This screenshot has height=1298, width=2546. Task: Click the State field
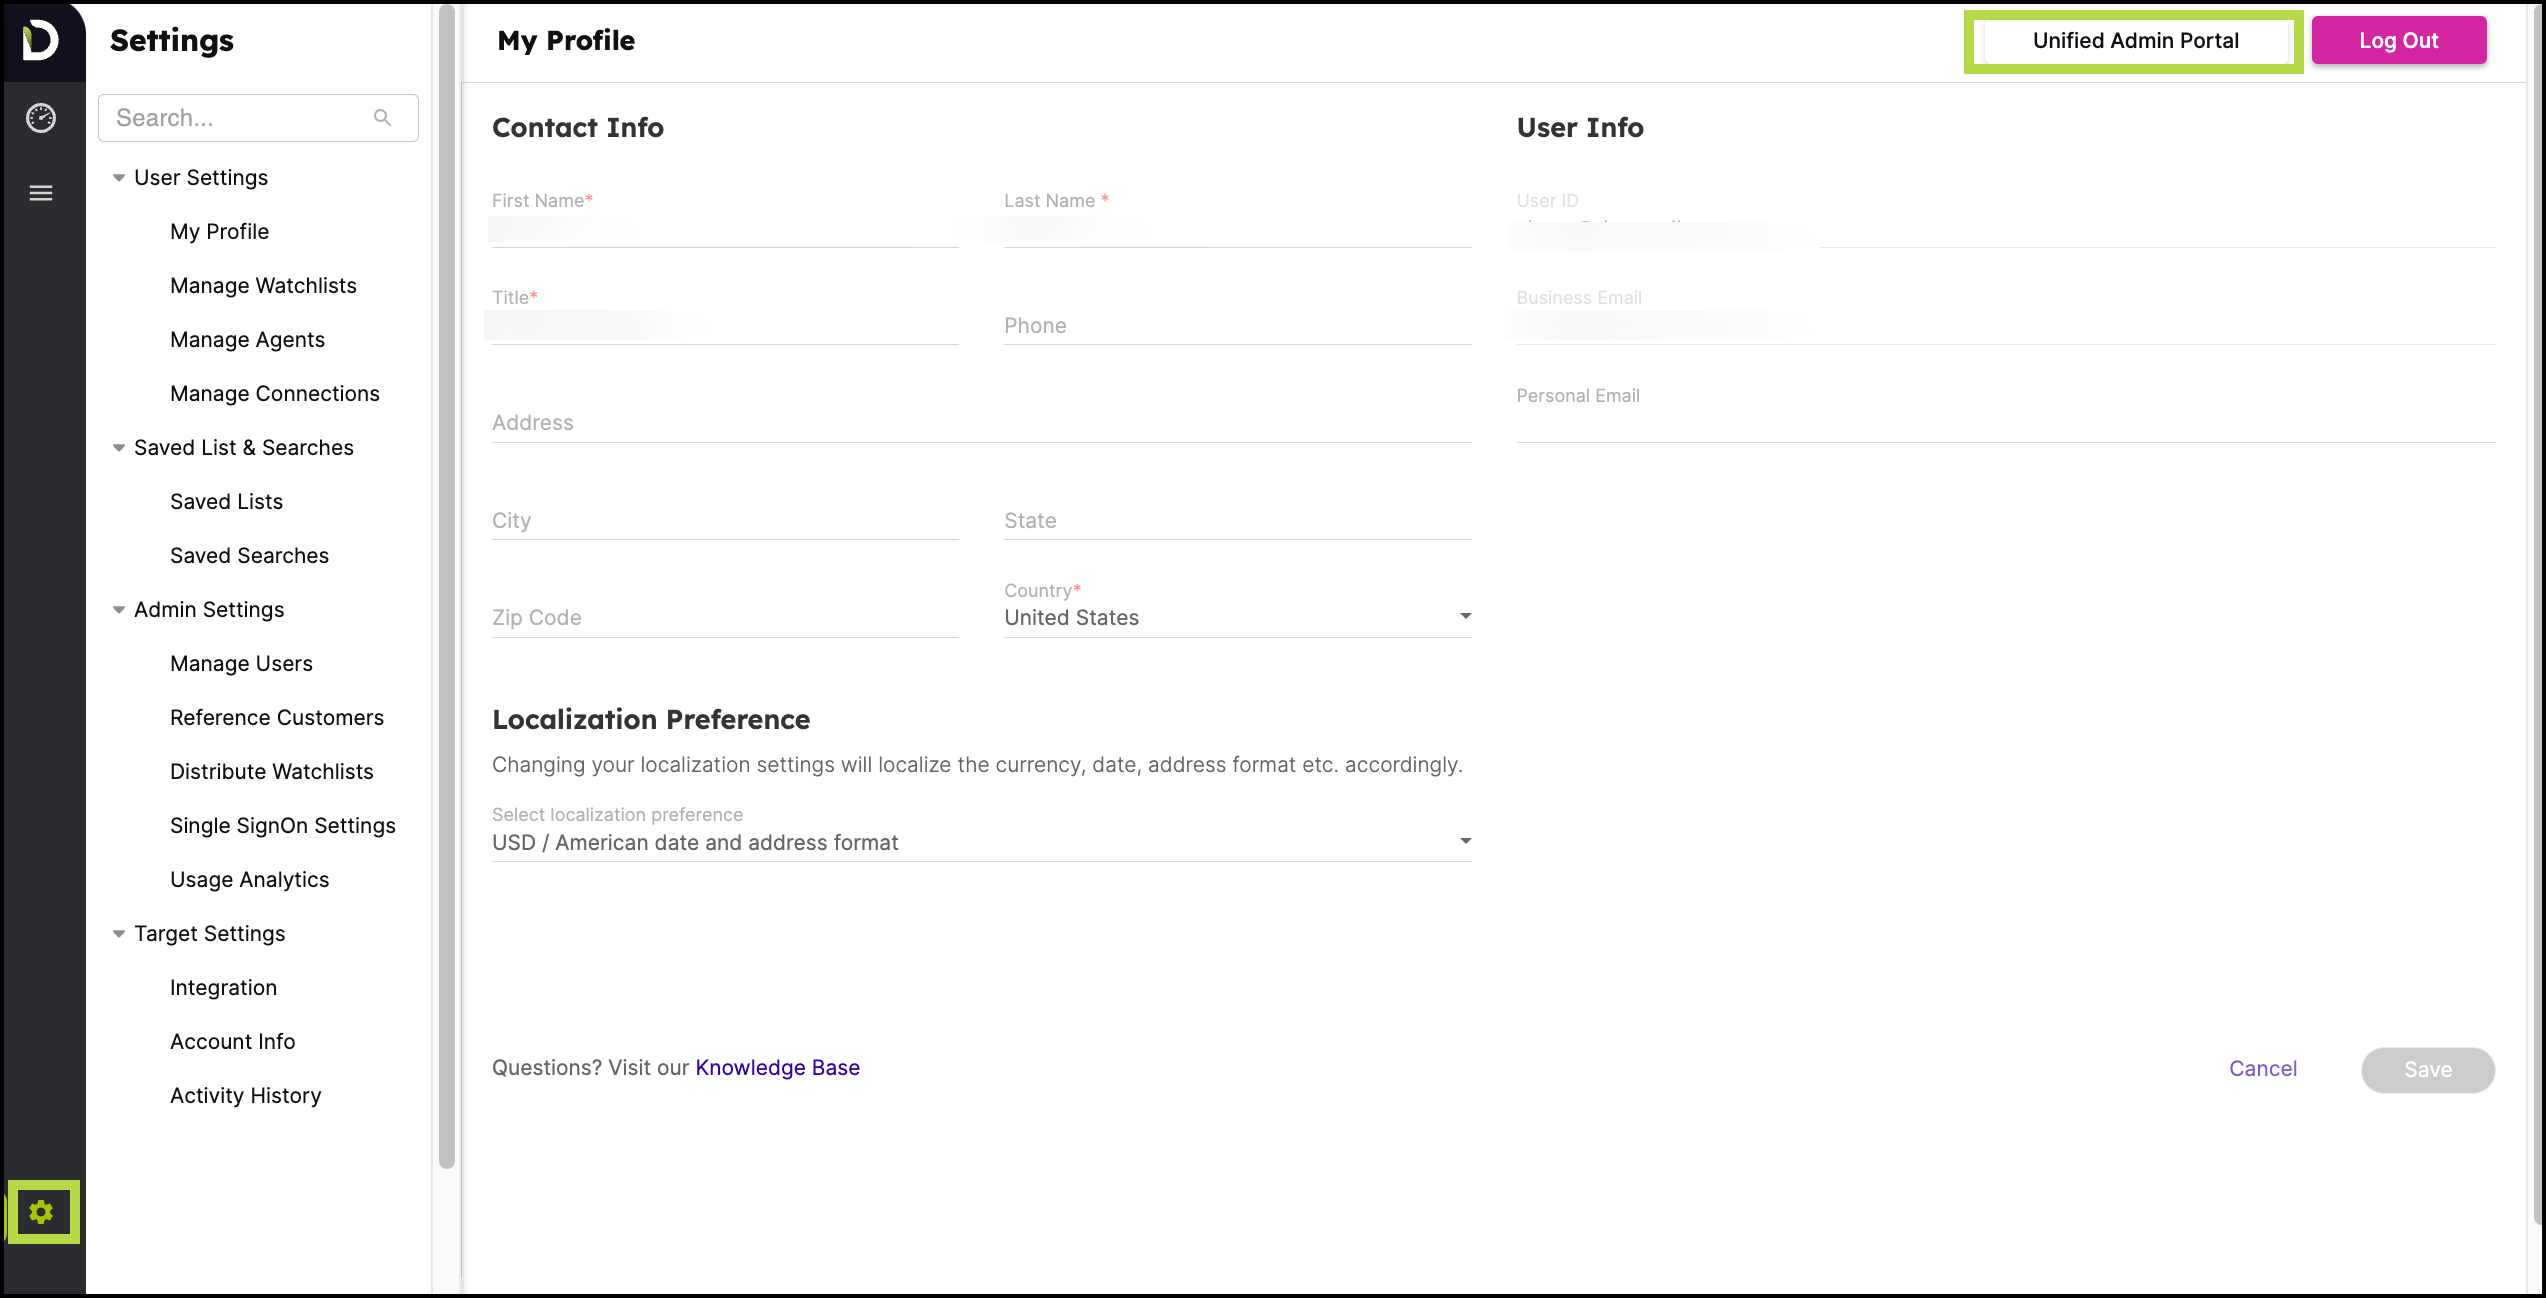tap(1237, 521)
